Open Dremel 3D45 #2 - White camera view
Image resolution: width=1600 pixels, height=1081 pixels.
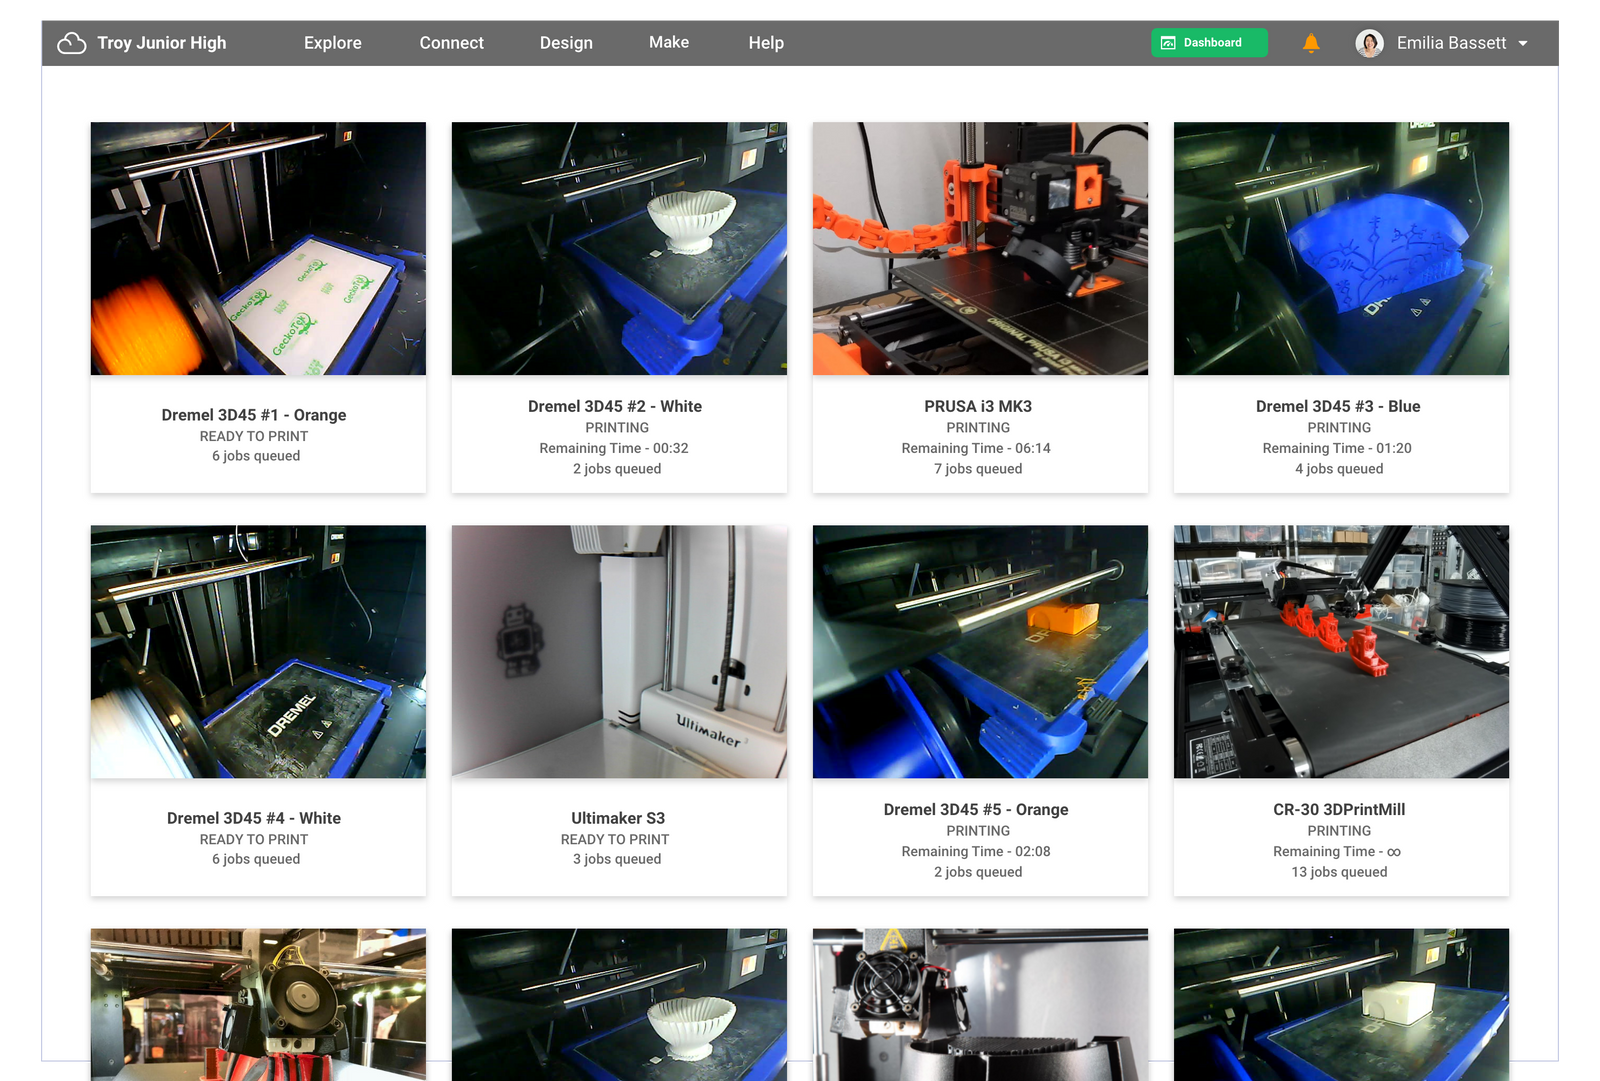(x=619, y=249)
